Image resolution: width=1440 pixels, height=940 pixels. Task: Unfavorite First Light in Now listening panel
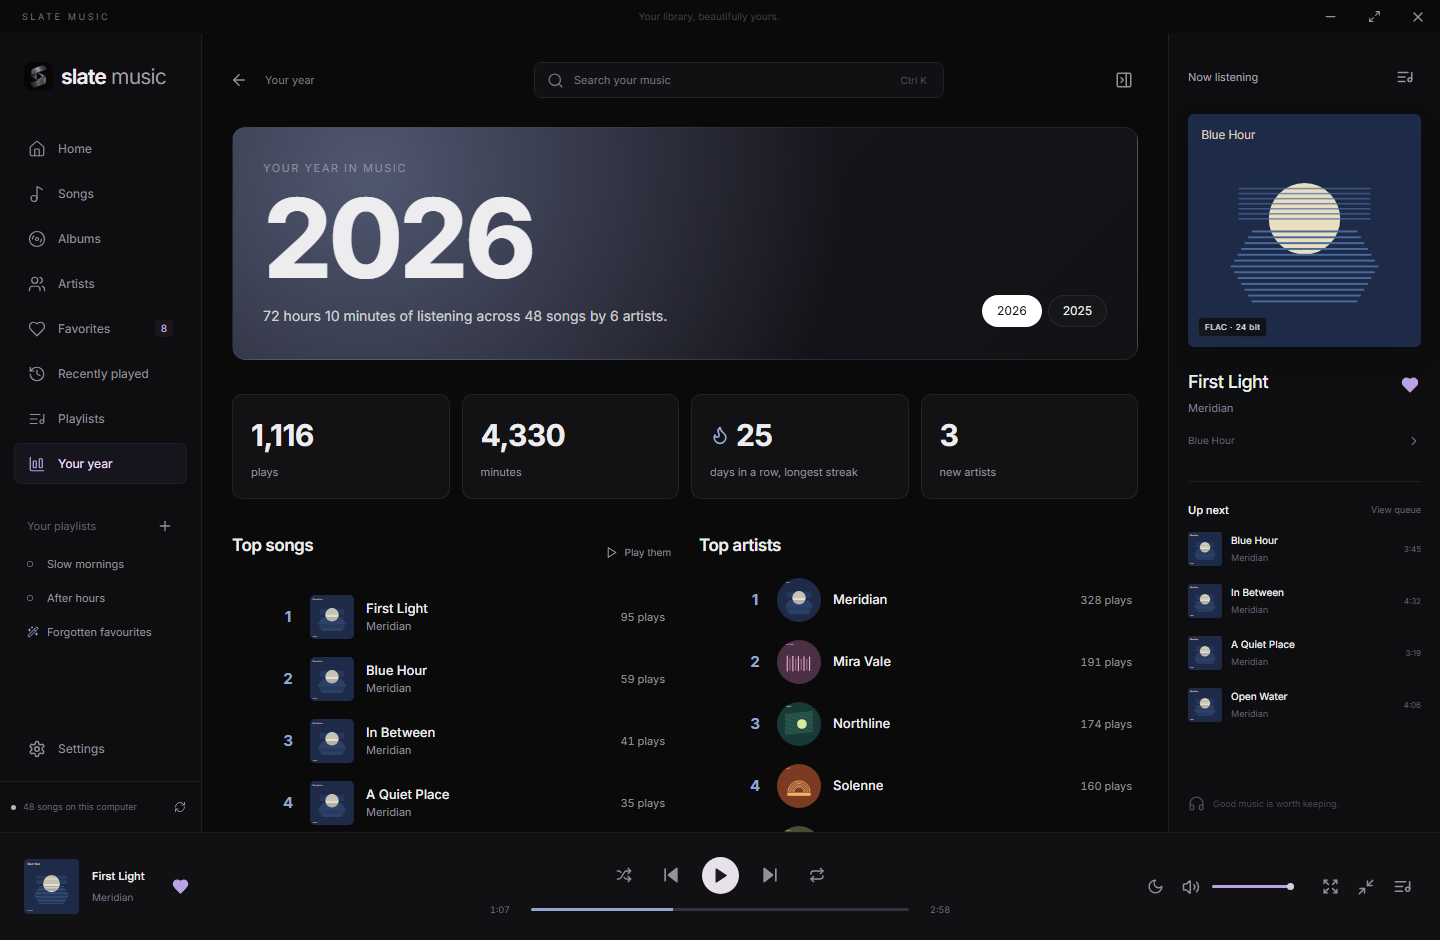click(x=1410, y=385)
